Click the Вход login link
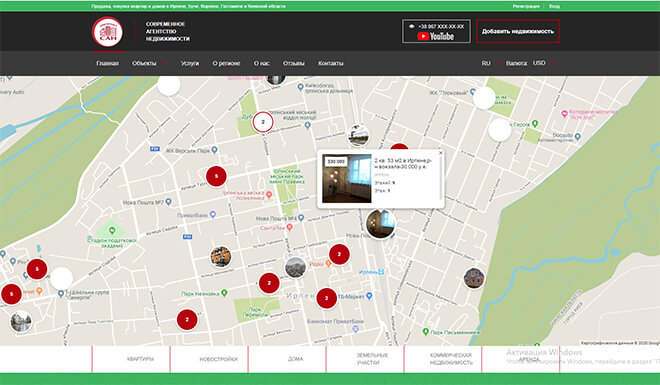The width and height of the screenshot is (660, 385). click(554, 6)
